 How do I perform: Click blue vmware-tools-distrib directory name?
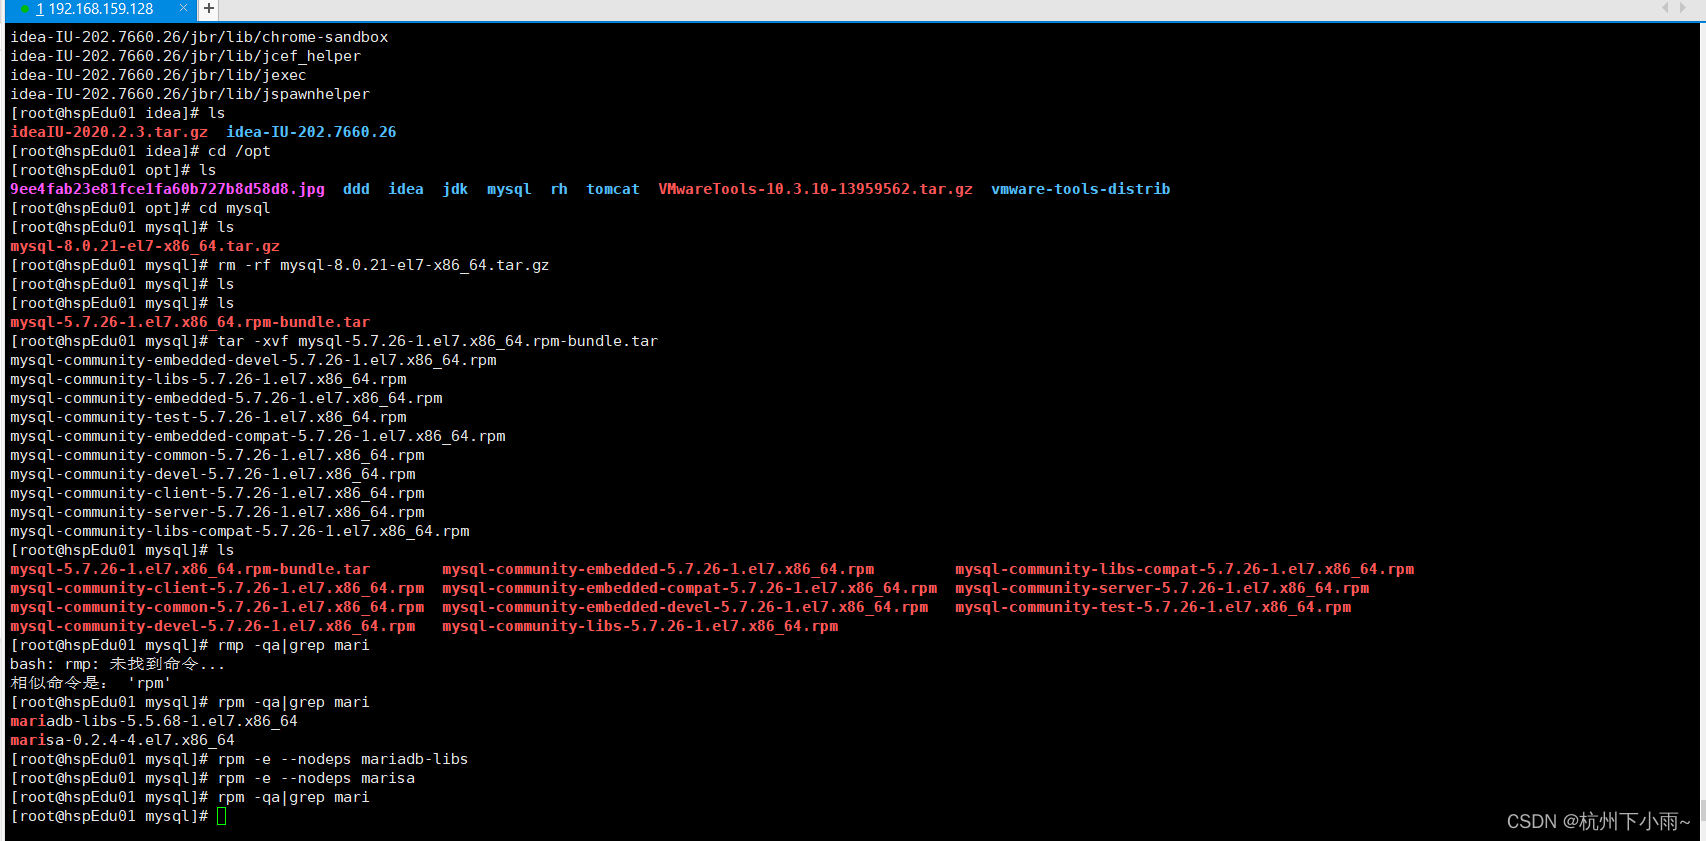pos(1081,189)
